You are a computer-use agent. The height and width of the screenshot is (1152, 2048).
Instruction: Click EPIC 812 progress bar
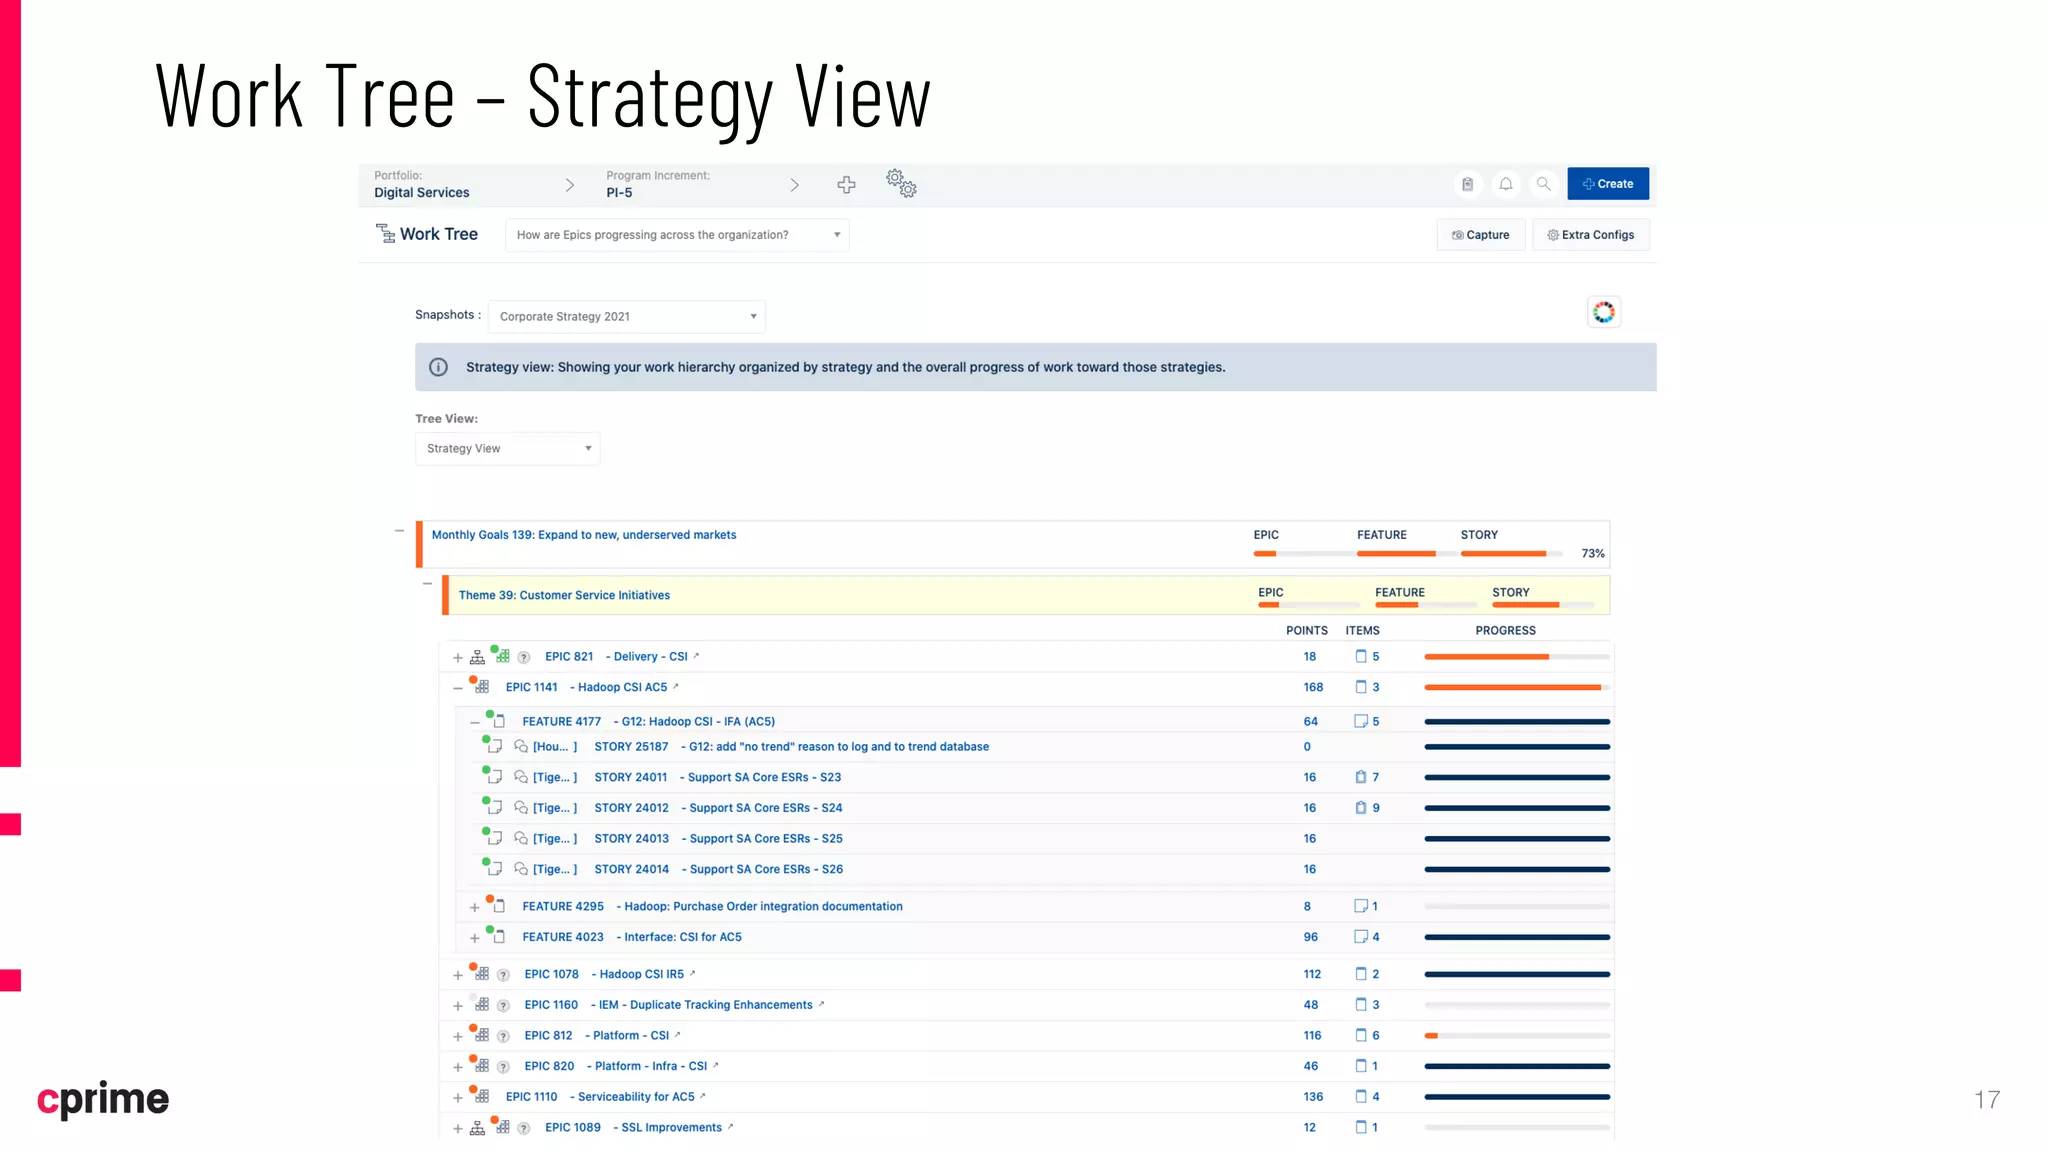(x=1517, y=1036)
